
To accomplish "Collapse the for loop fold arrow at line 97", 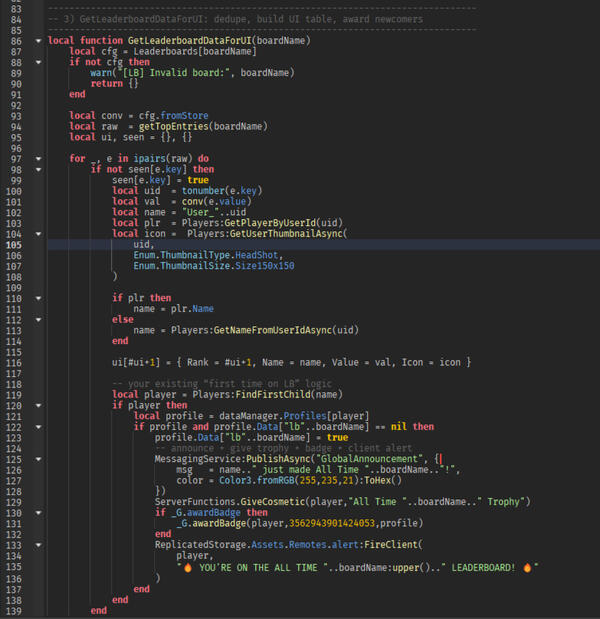I will coord(38,159).
